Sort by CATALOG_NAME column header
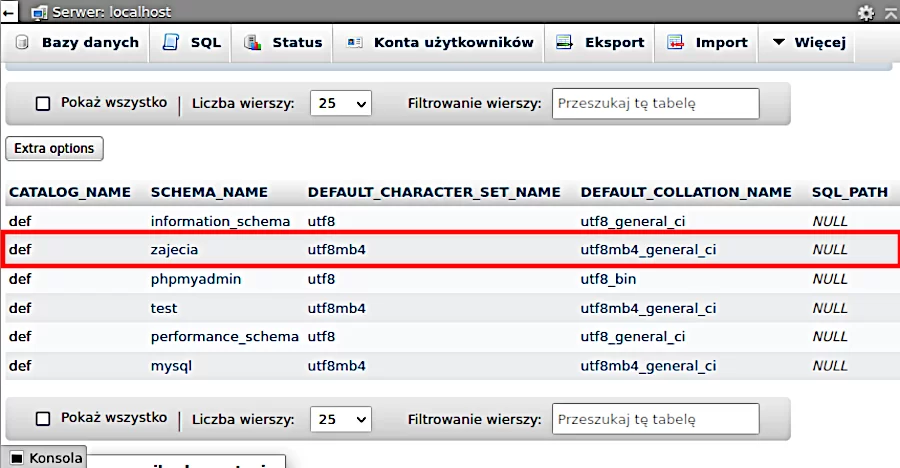Image resolution: width=900 pixels, height=468 pixels. click(70, 192)
